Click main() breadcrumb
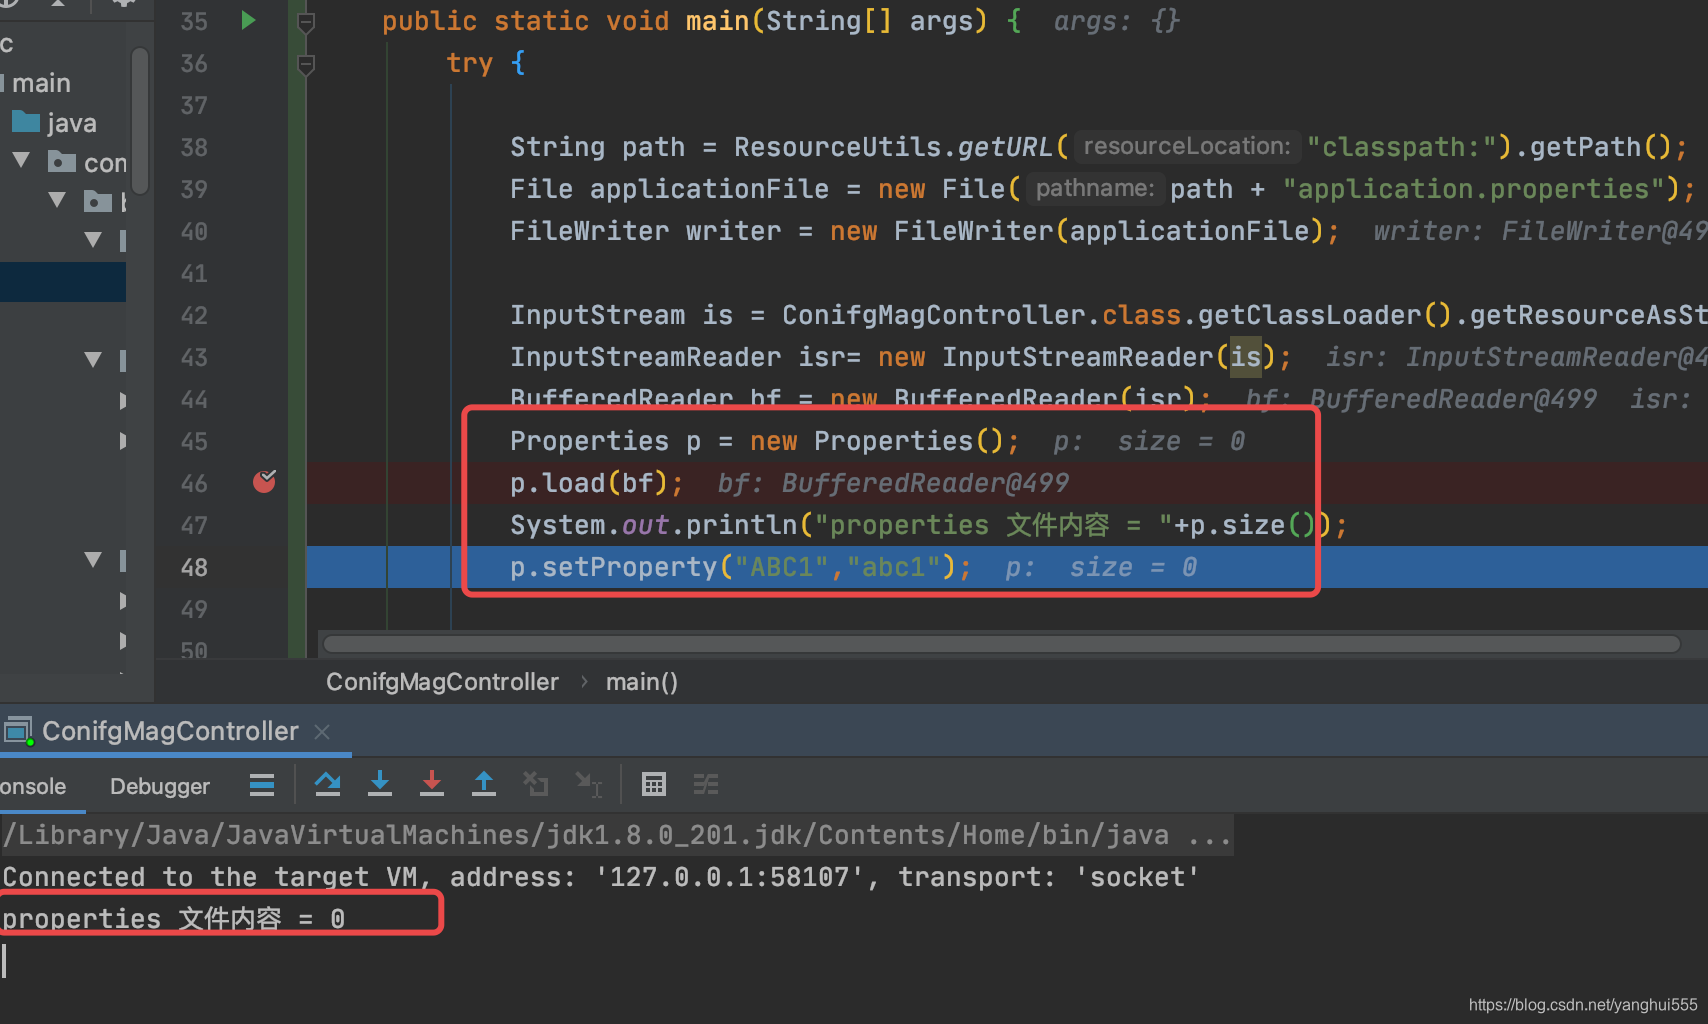 coord(642,682)
